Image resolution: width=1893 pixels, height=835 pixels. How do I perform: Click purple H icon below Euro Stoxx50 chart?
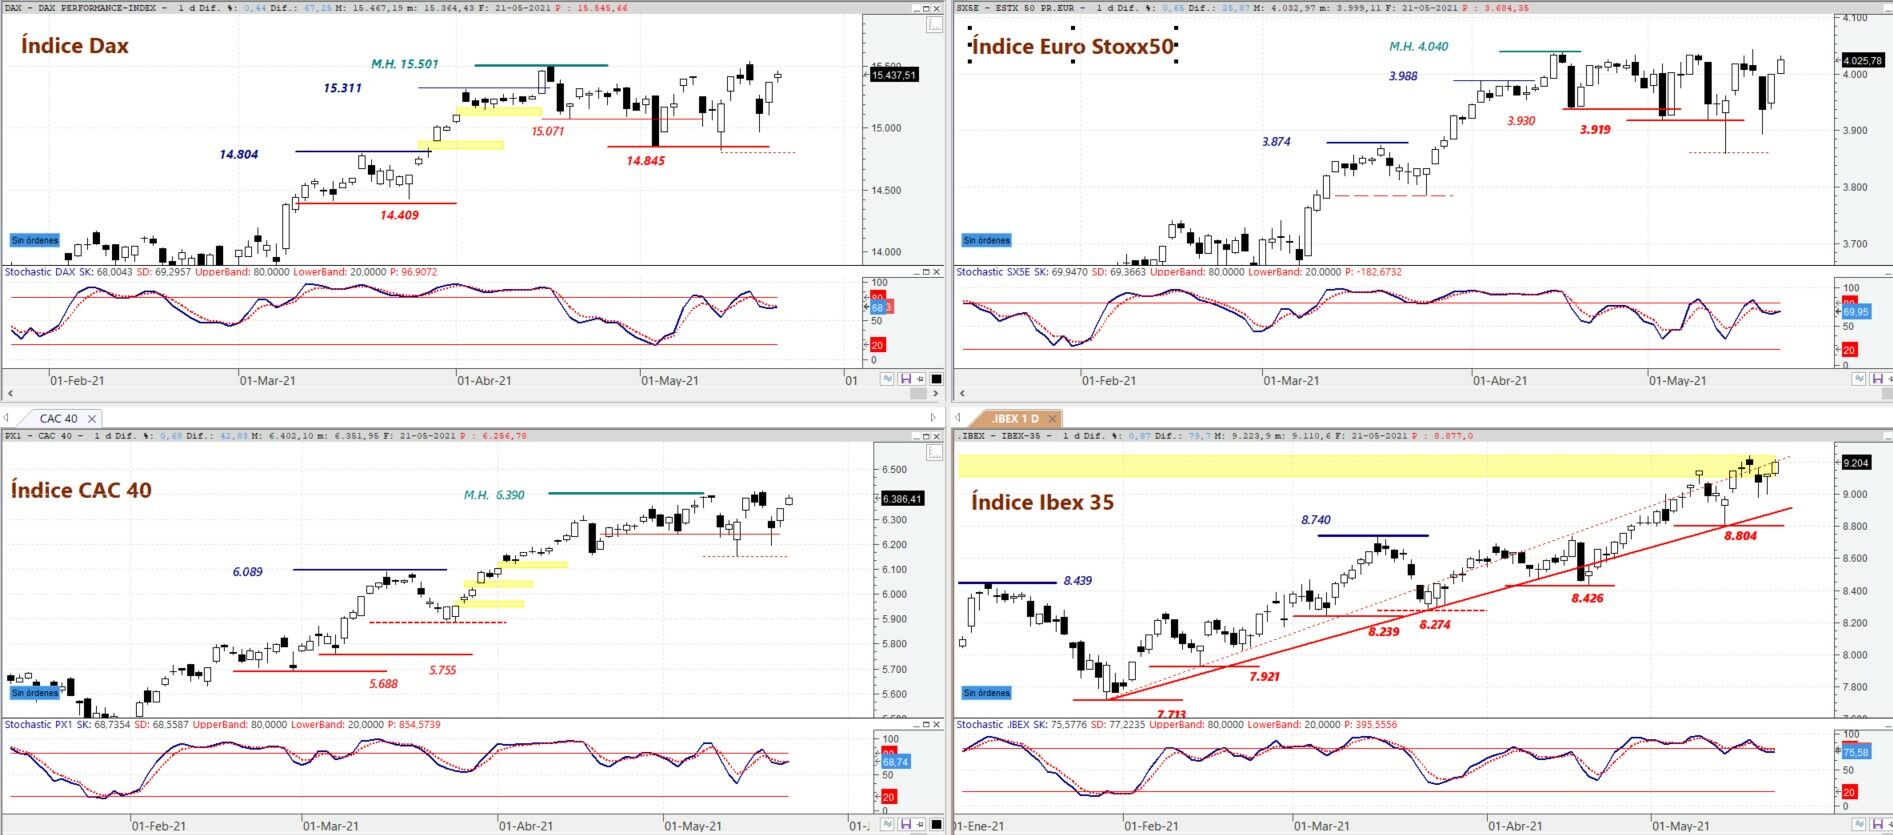point(1878,379)
